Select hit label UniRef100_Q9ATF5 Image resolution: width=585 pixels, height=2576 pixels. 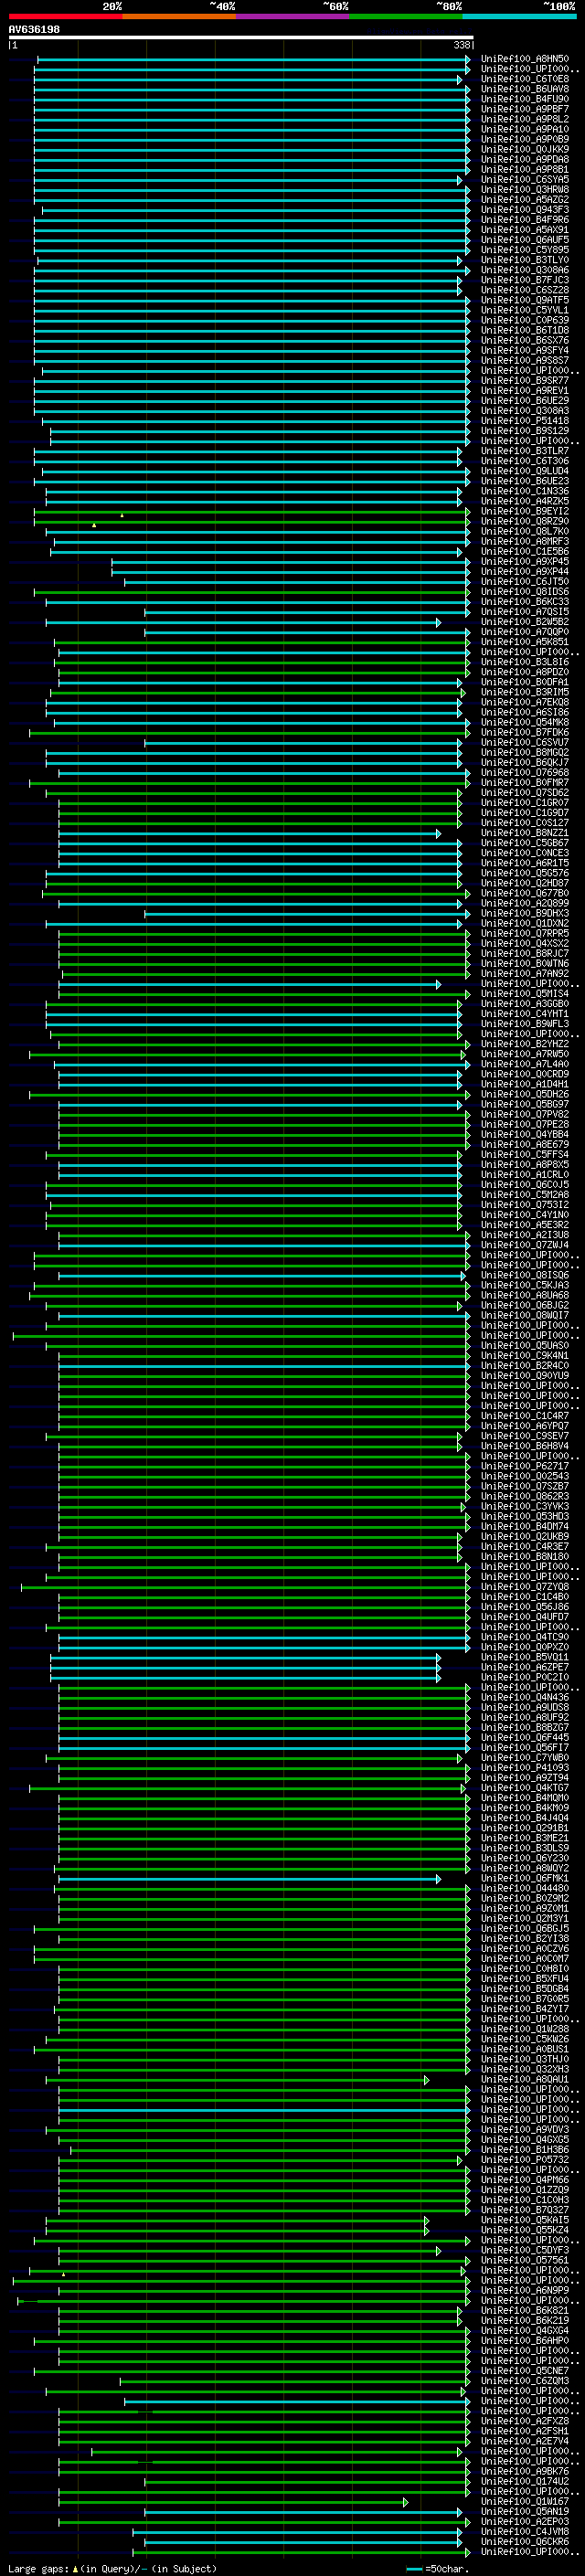pyautogui.click(x=525, y=301)
